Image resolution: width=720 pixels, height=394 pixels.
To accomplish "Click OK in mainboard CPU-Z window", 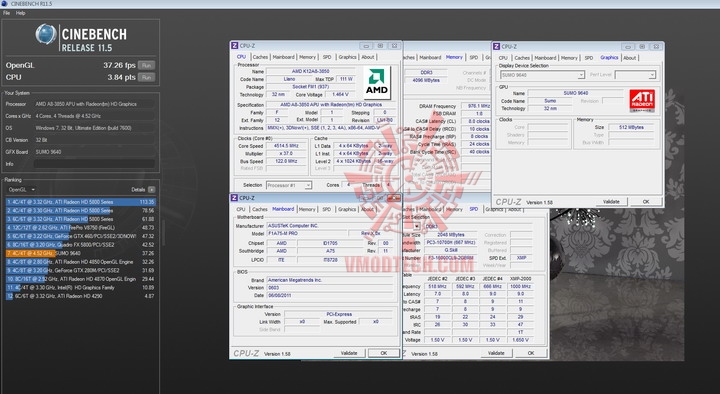I will (384, 353).
